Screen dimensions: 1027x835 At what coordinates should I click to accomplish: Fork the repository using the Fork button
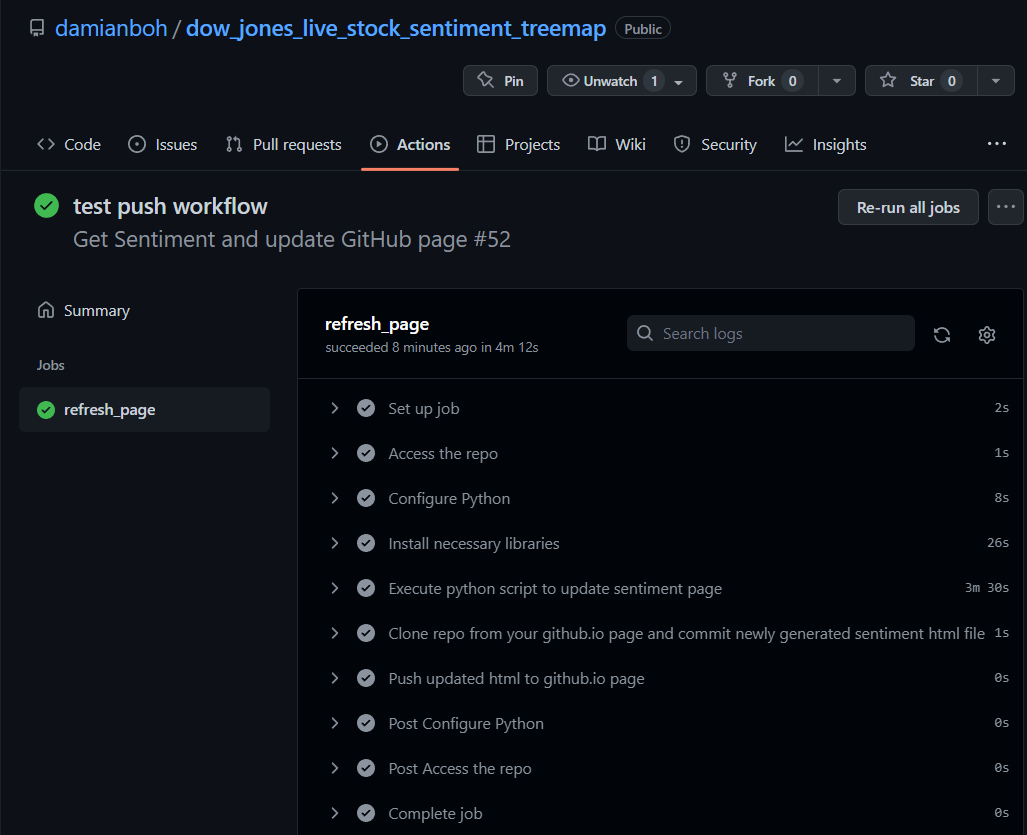[x=762, y=81]
